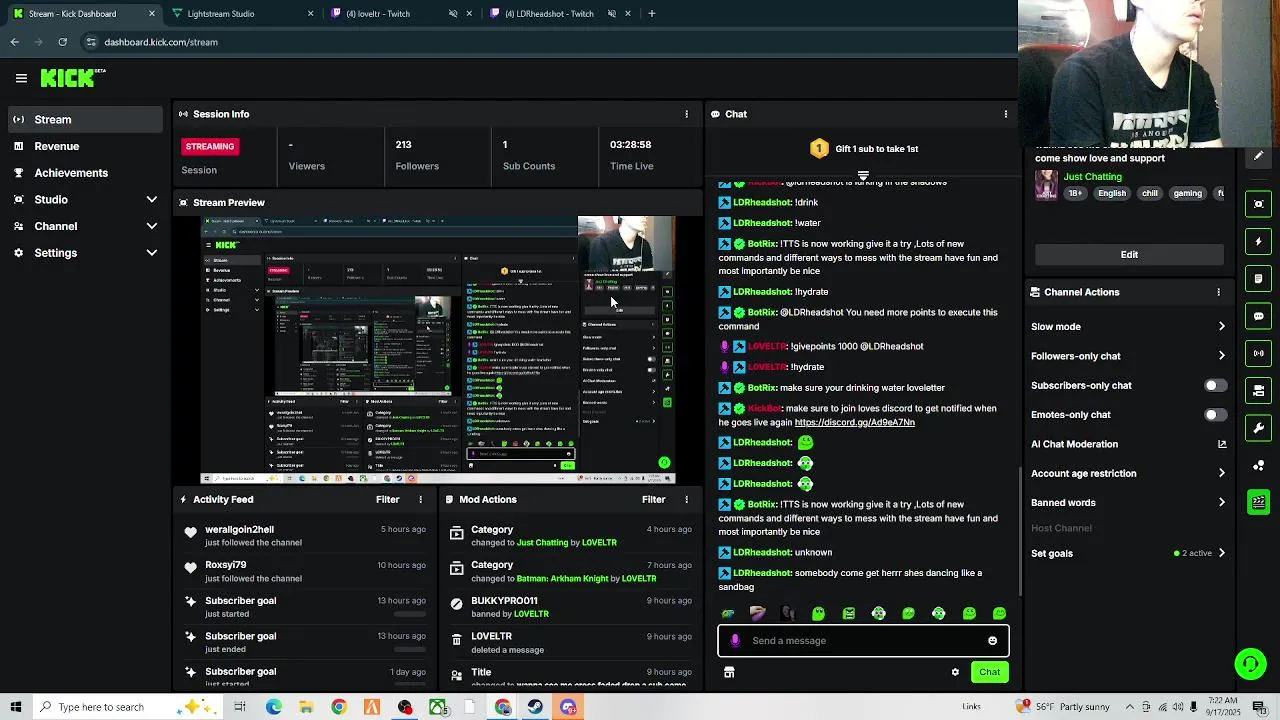Click the purple microphone icon in message box
The height and width of the screenshot is (720, 1280).
[736, 641]
